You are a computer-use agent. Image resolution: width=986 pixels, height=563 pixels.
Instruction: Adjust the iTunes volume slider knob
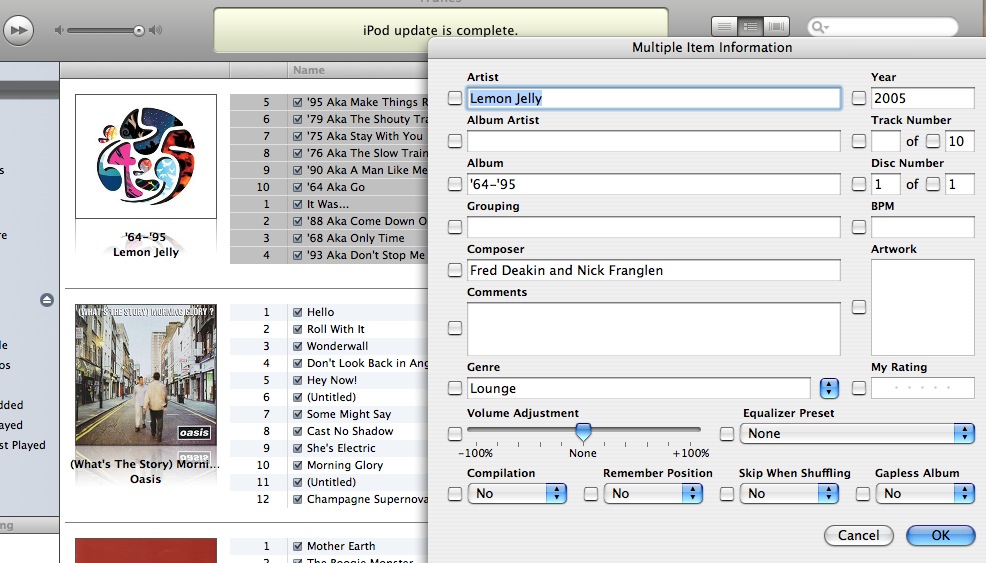[138, 30]
